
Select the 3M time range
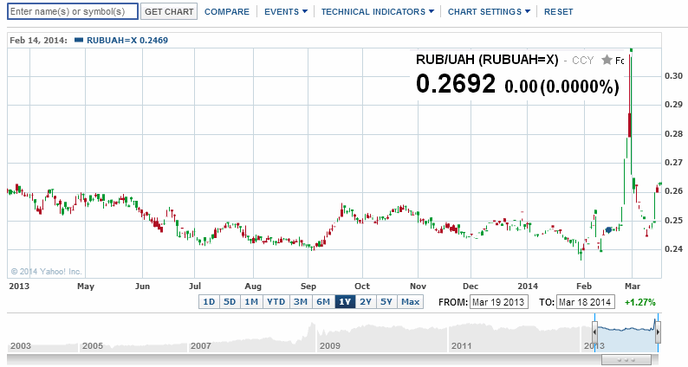[x=301, y=302]
